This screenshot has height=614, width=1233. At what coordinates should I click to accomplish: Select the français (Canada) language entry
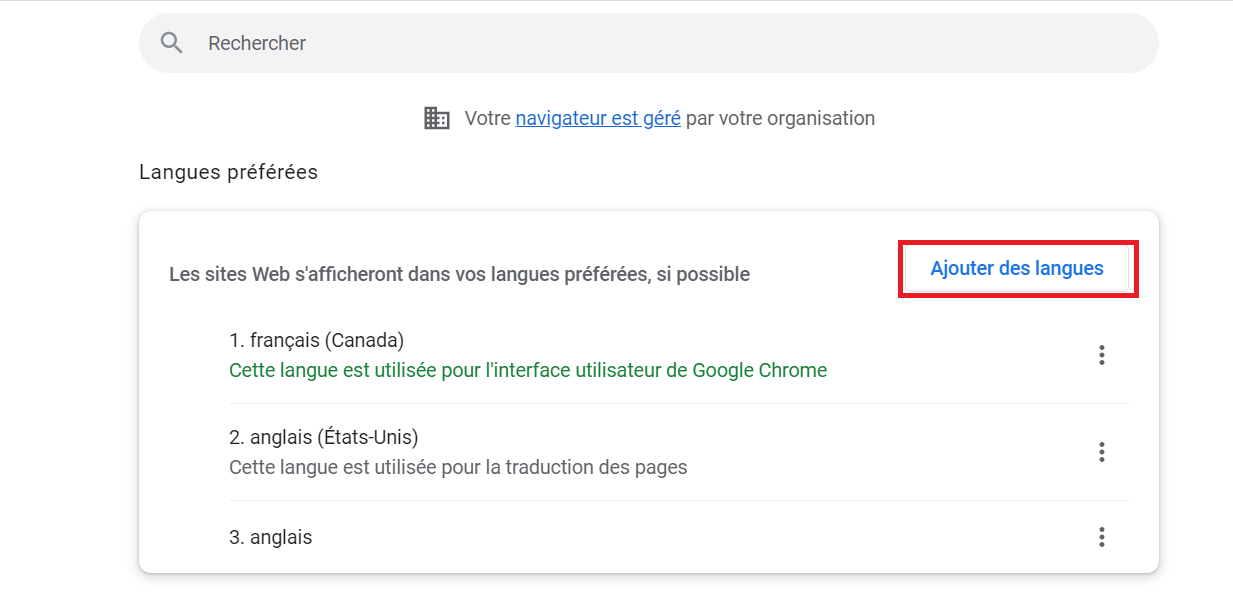317,340
